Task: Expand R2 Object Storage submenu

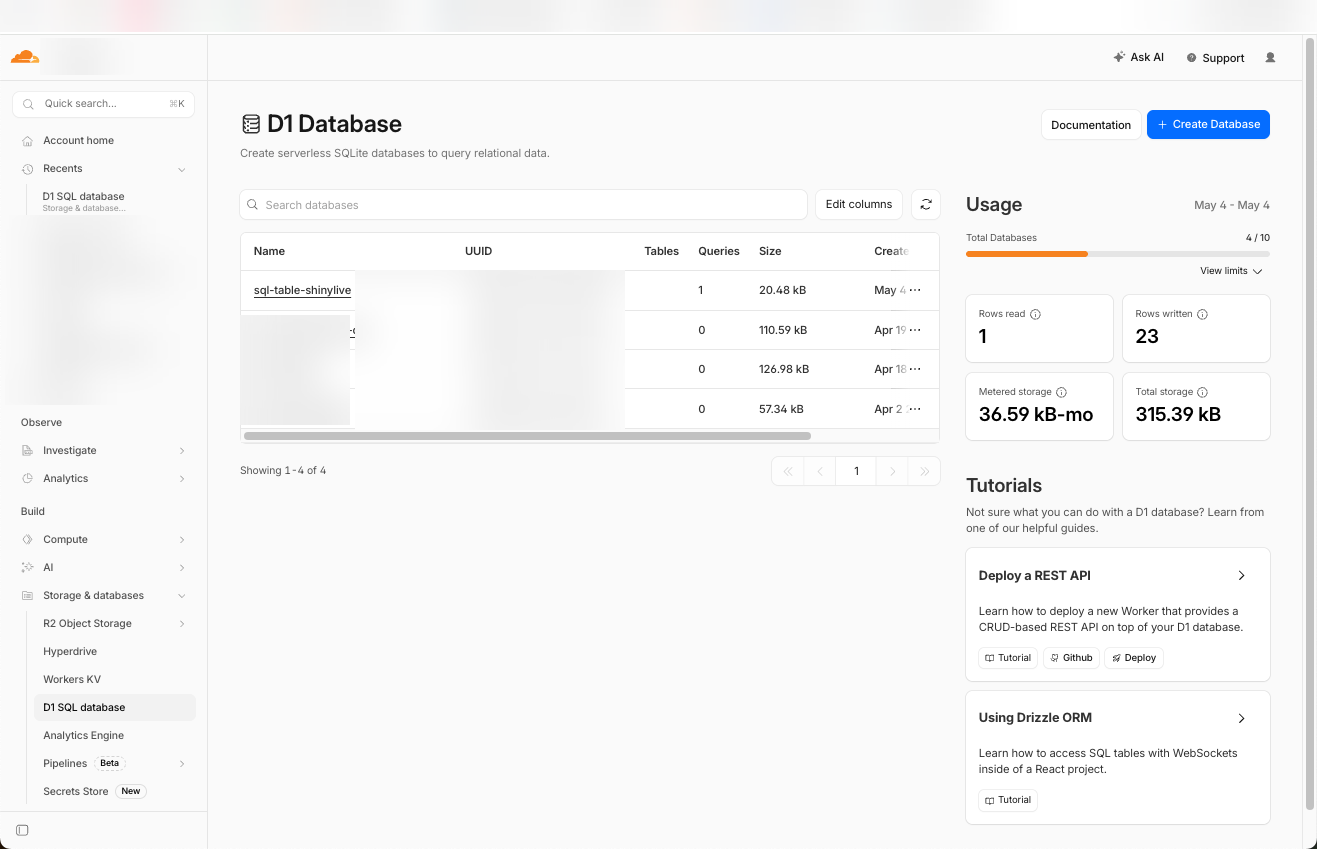Action: tap(182, 624)
